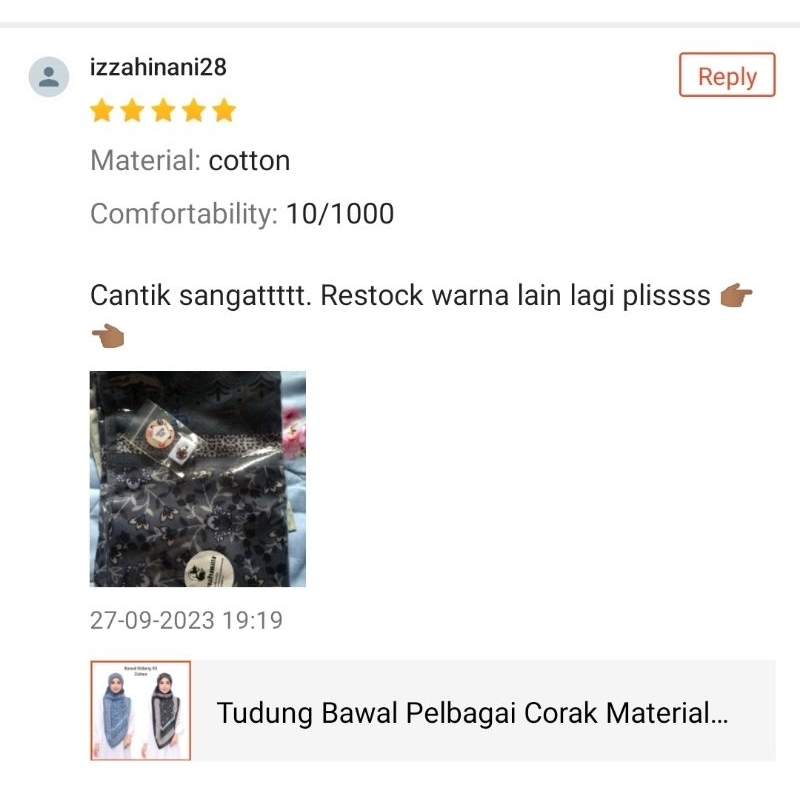Click the Material: cotton label

coord(190,161)
